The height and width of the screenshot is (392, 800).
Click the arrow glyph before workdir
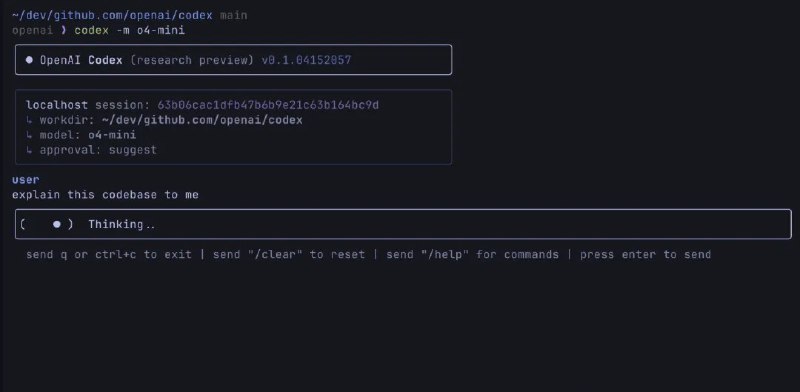tap(29, 120)
